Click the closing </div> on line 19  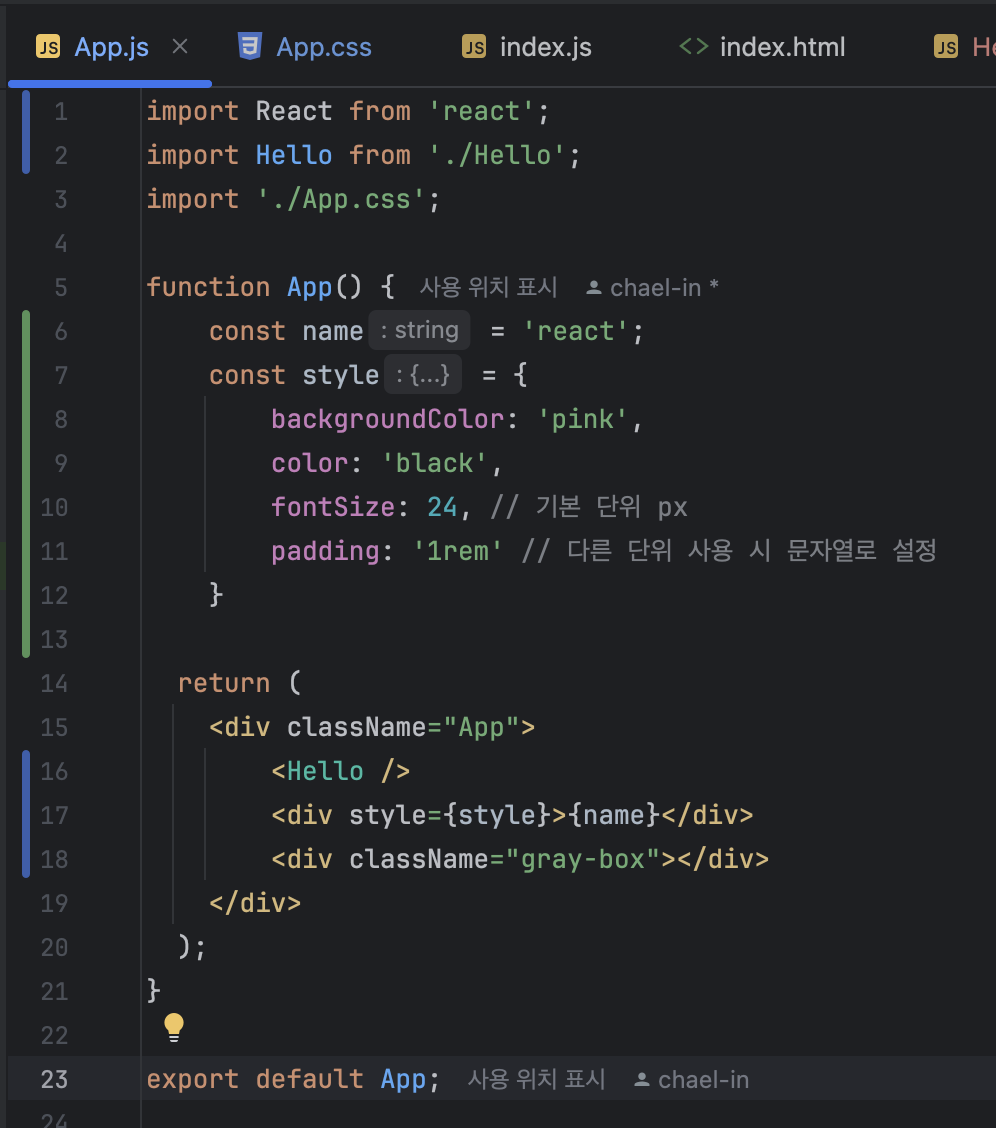pyautogui.click(x=255, y=903)
